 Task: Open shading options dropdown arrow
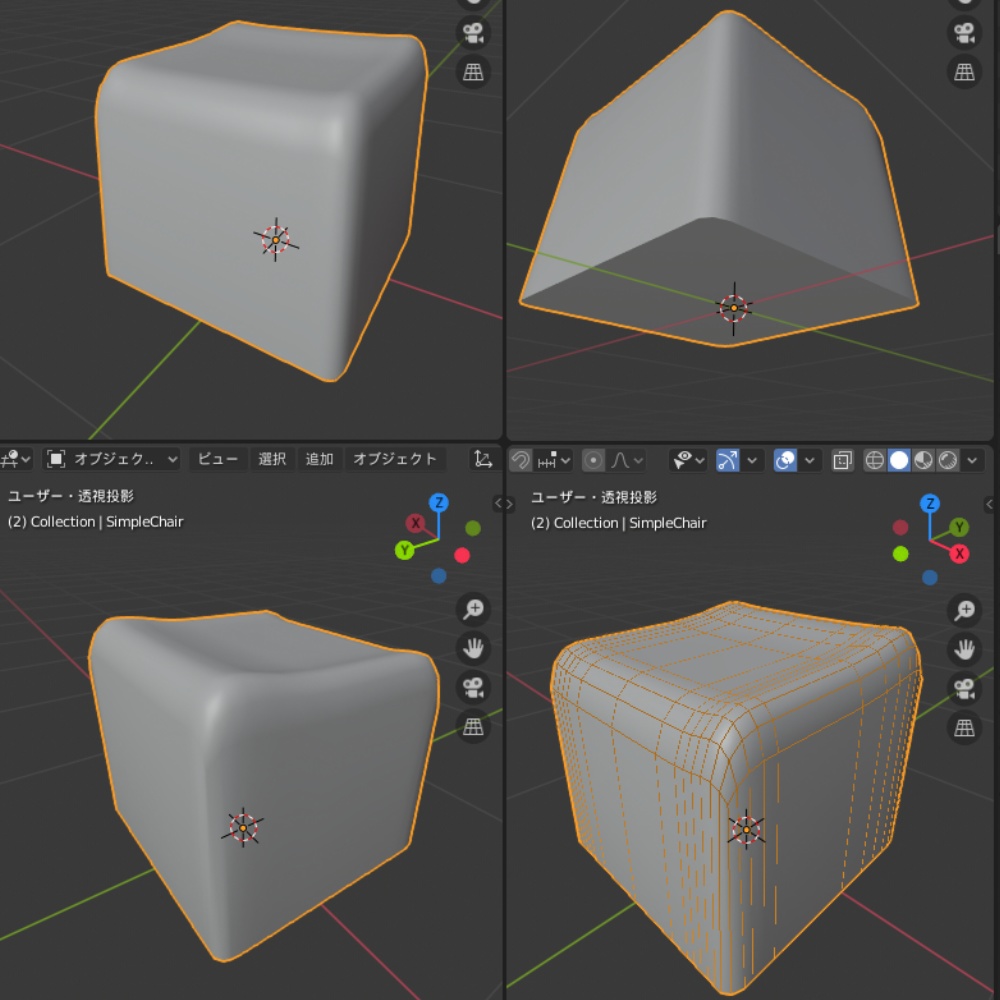point(972,460)
